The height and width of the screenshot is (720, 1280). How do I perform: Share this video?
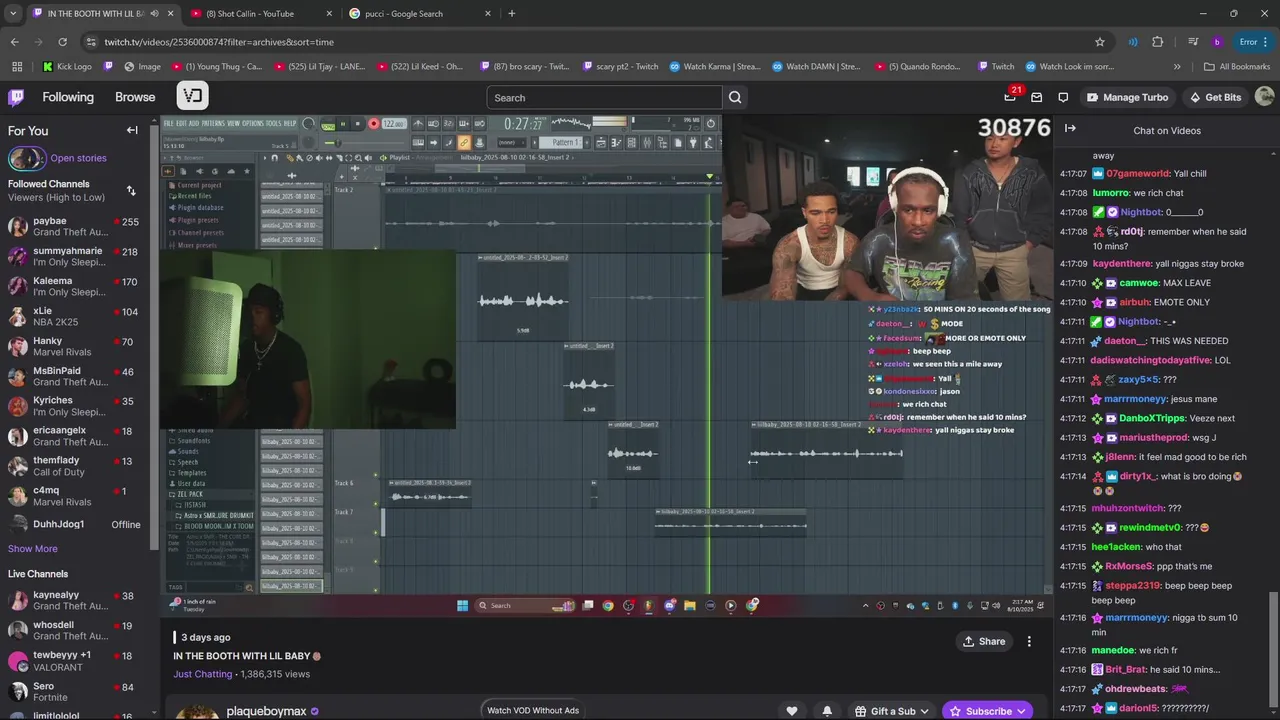984,641
